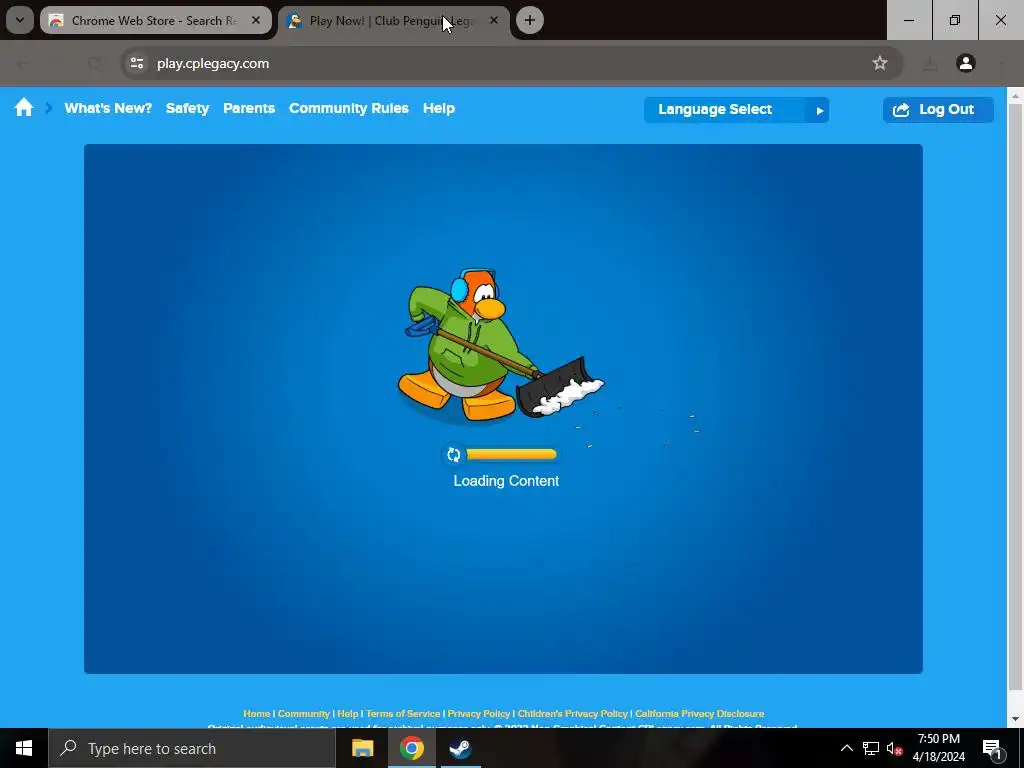Image resolution: width=1024 pixels, height=768 pixels.
Task: Close the Chrome Web Store tab
Action: pos(256,20)
